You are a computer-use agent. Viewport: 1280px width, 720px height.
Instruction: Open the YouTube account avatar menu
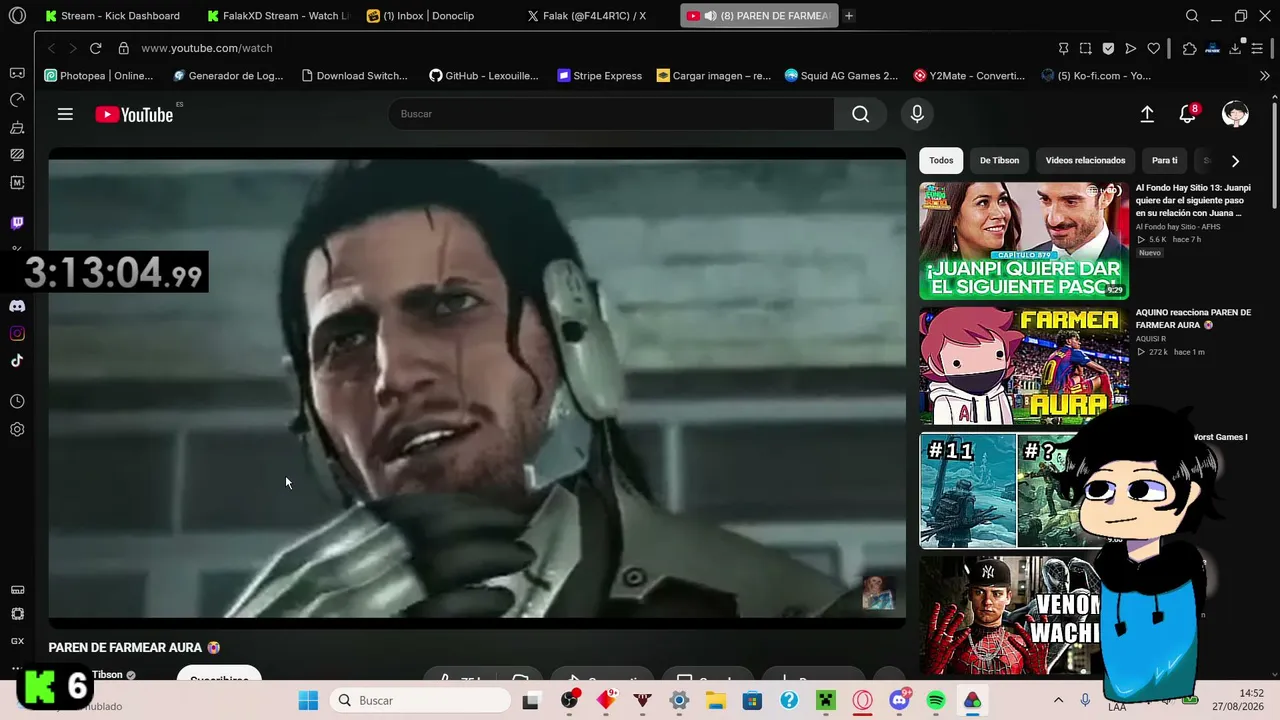1235,114
